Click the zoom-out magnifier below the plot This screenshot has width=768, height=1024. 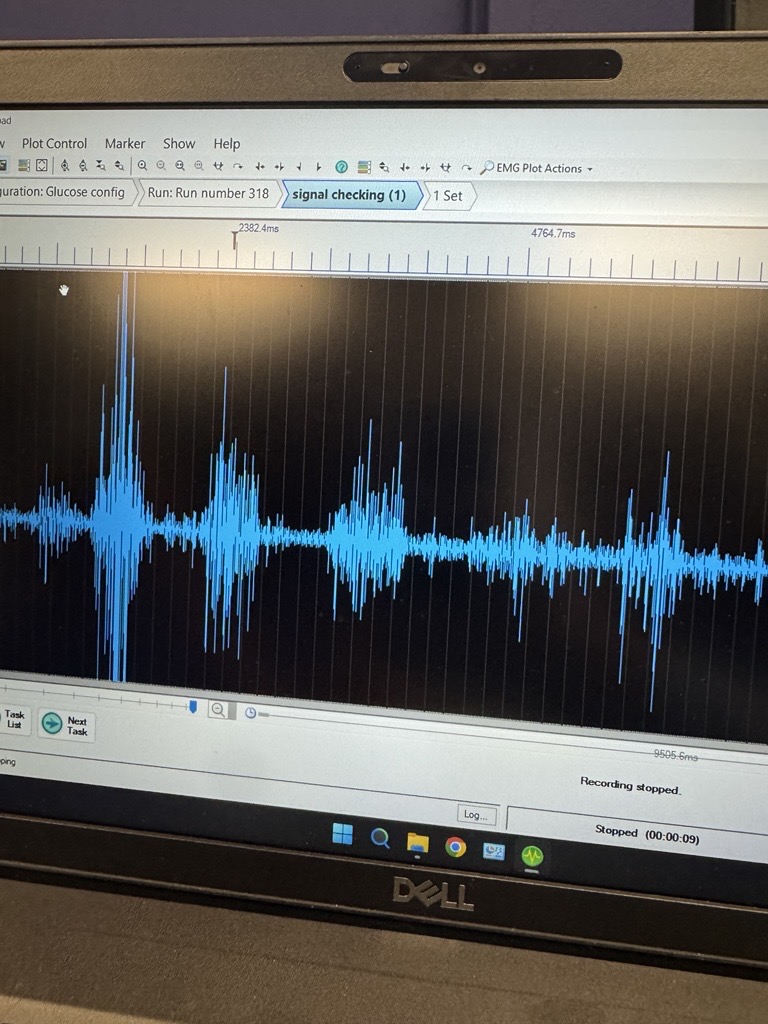pyautogui.click(x=217, y=709)
